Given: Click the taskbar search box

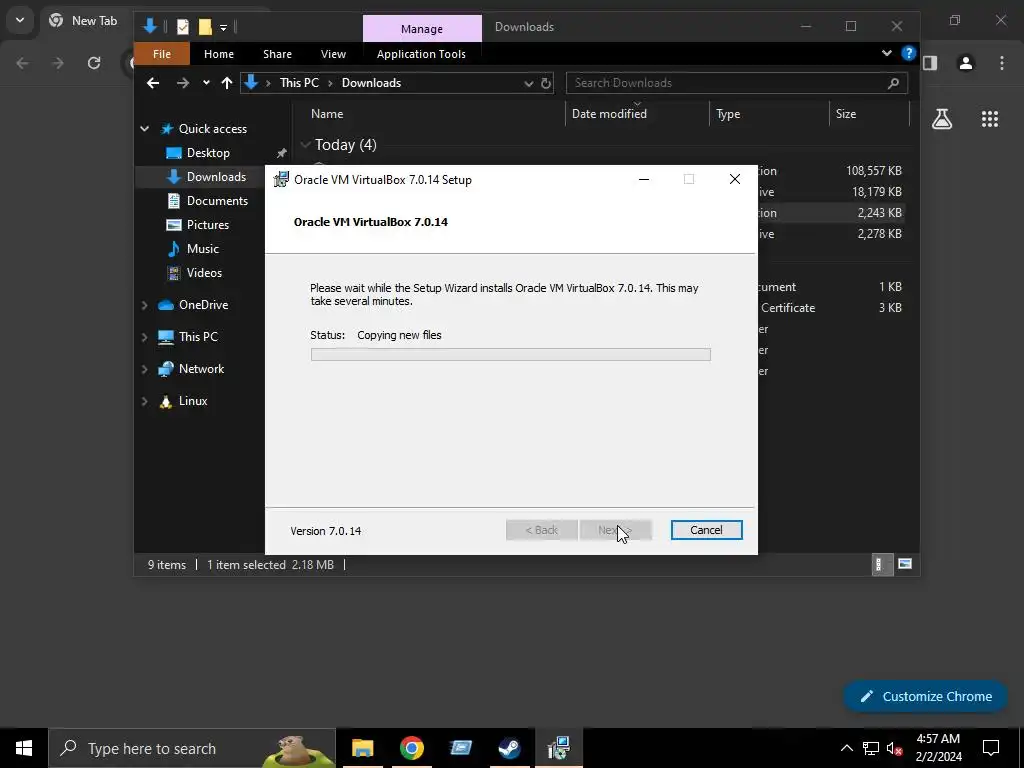Looking at the screenshot, I should tap(192, 748).
